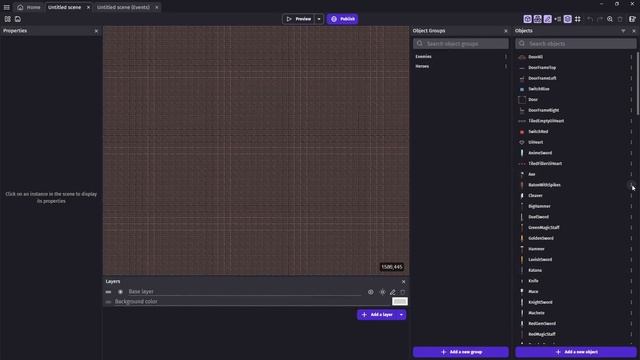
Task: Start the game Preview
Action: pyautogui.click(x=298, y=19)
